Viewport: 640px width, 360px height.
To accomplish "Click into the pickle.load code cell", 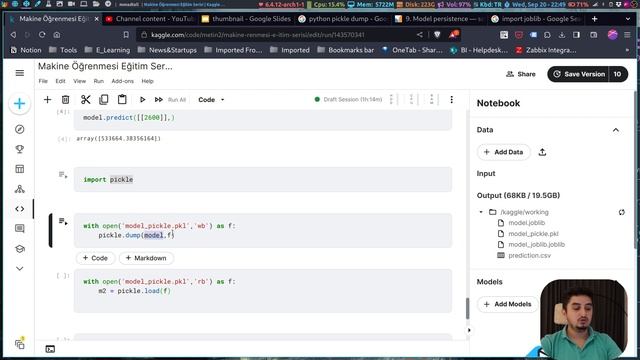I will point(263,291).
